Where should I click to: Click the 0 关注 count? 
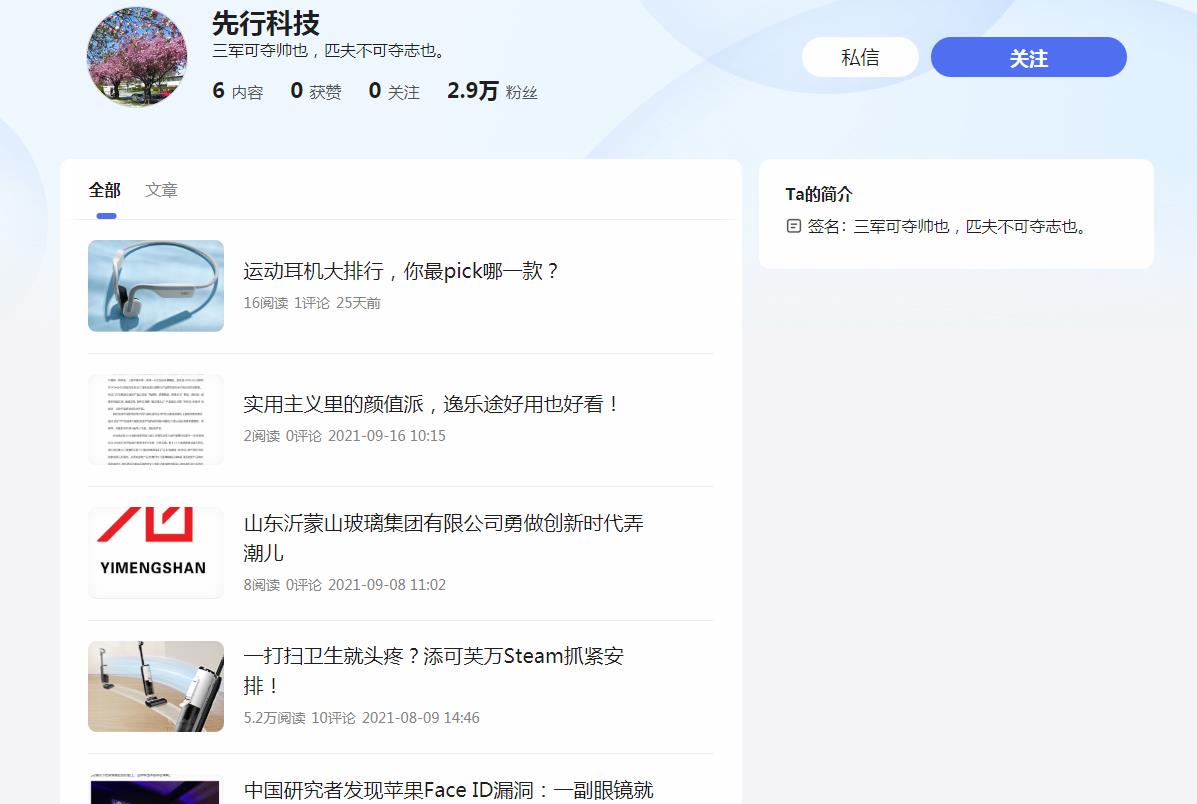[x=394, y=91]
